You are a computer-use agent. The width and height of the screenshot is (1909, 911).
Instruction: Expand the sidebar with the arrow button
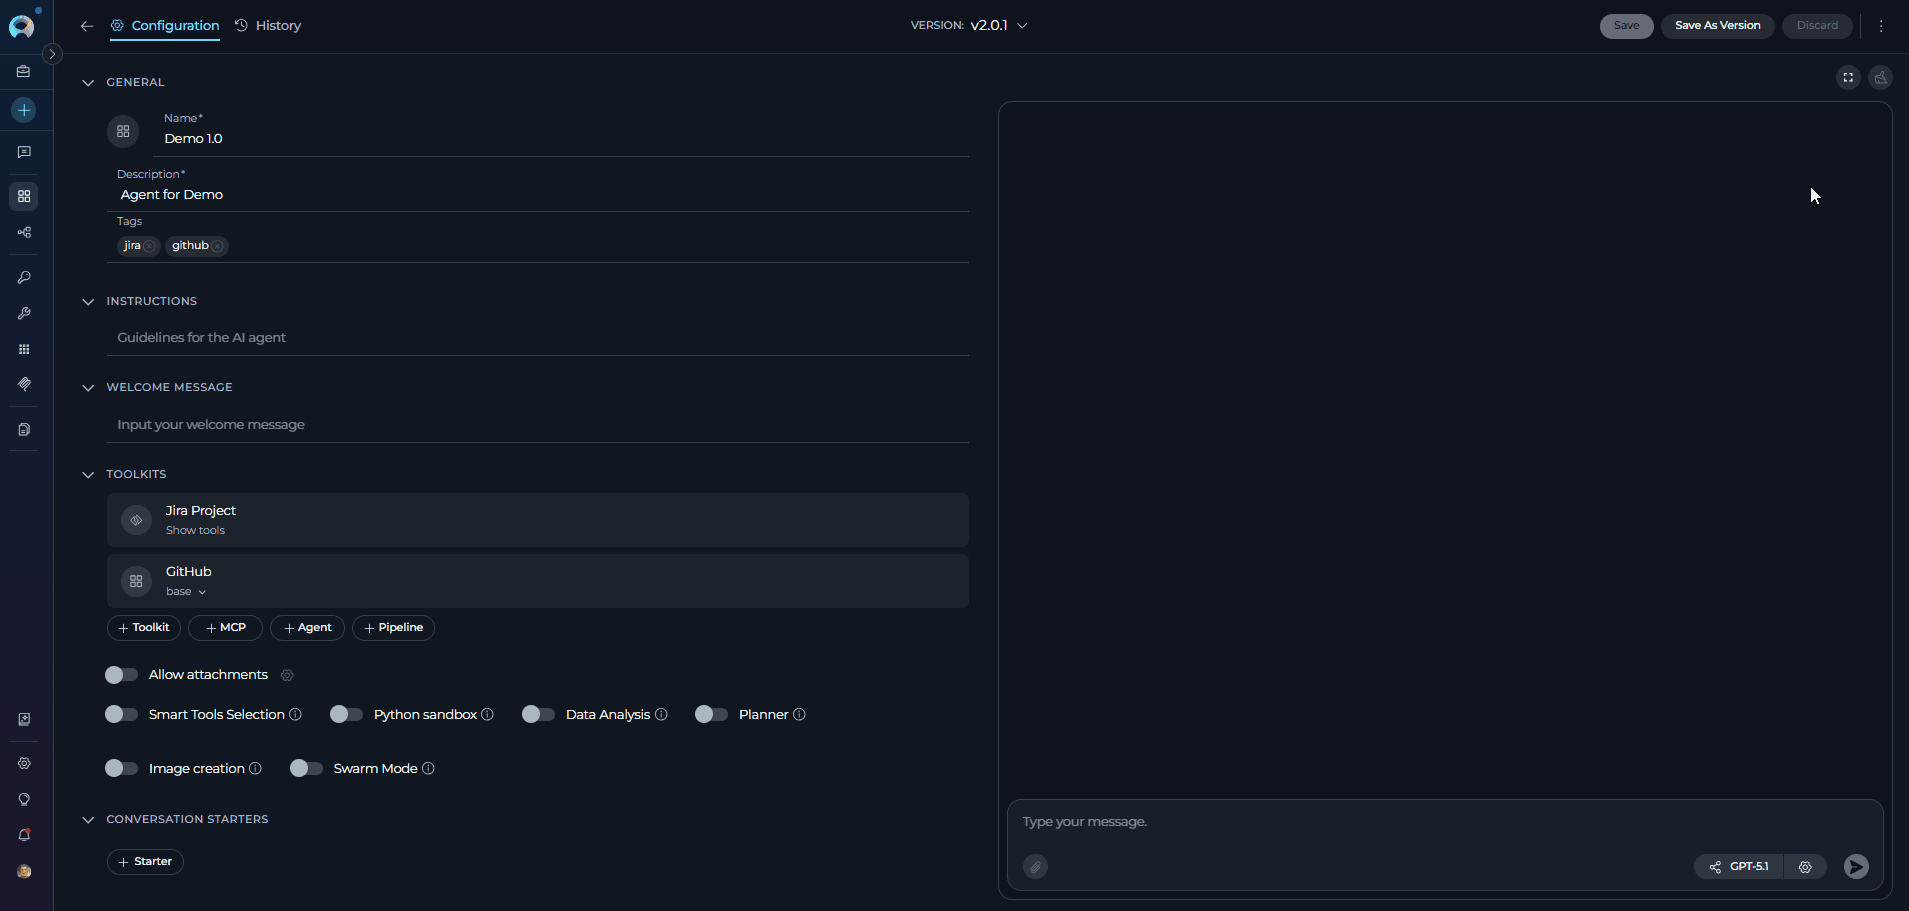(53, 54)
